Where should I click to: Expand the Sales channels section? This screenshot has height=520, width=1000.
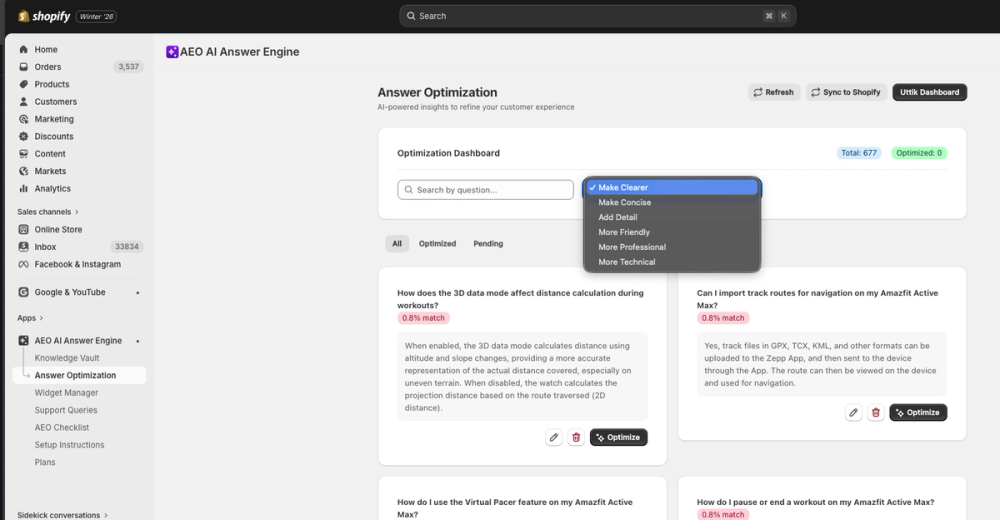(x=48, y=212)
